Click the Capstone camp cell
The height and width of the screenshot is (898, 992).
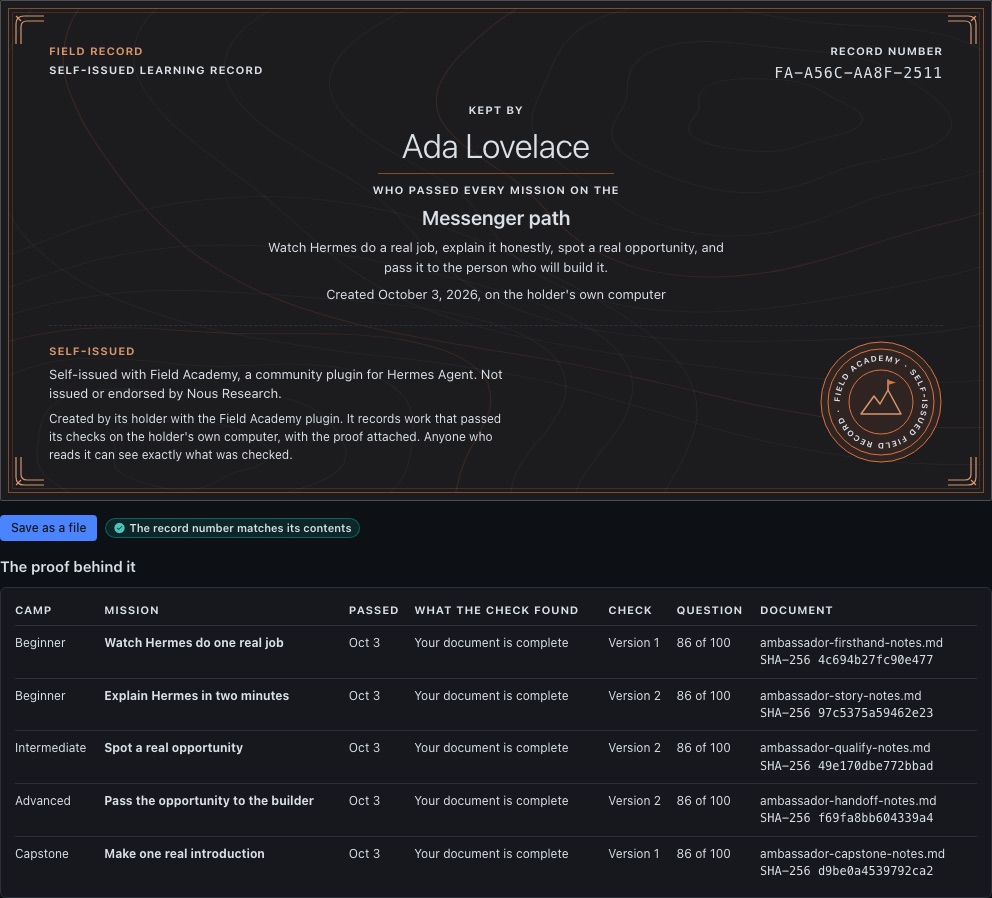42,854
